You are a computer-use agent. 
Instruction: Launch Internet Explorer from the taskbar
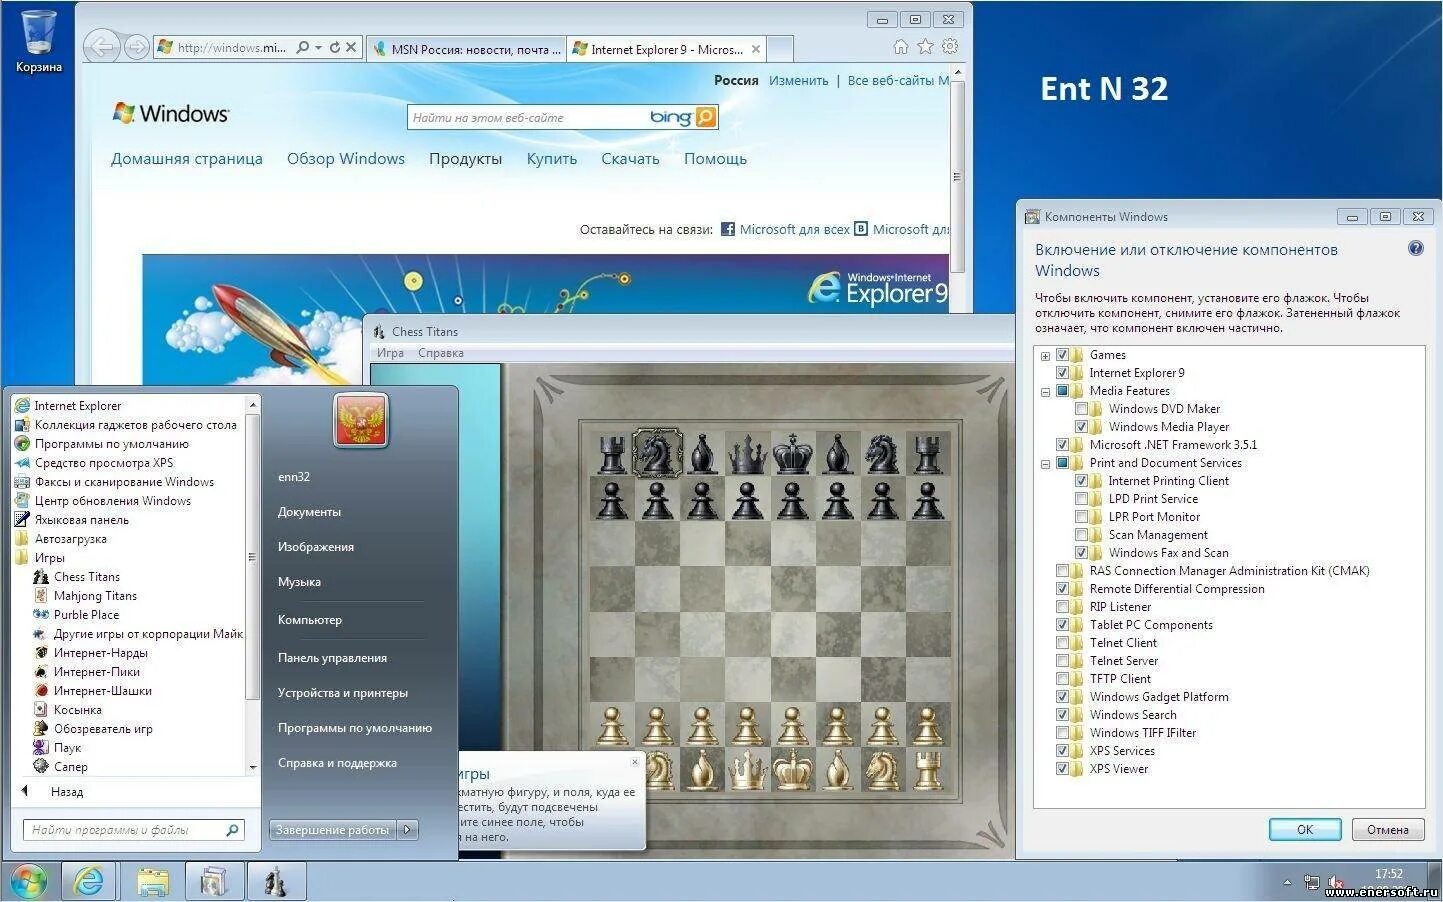tap(90, 881)
